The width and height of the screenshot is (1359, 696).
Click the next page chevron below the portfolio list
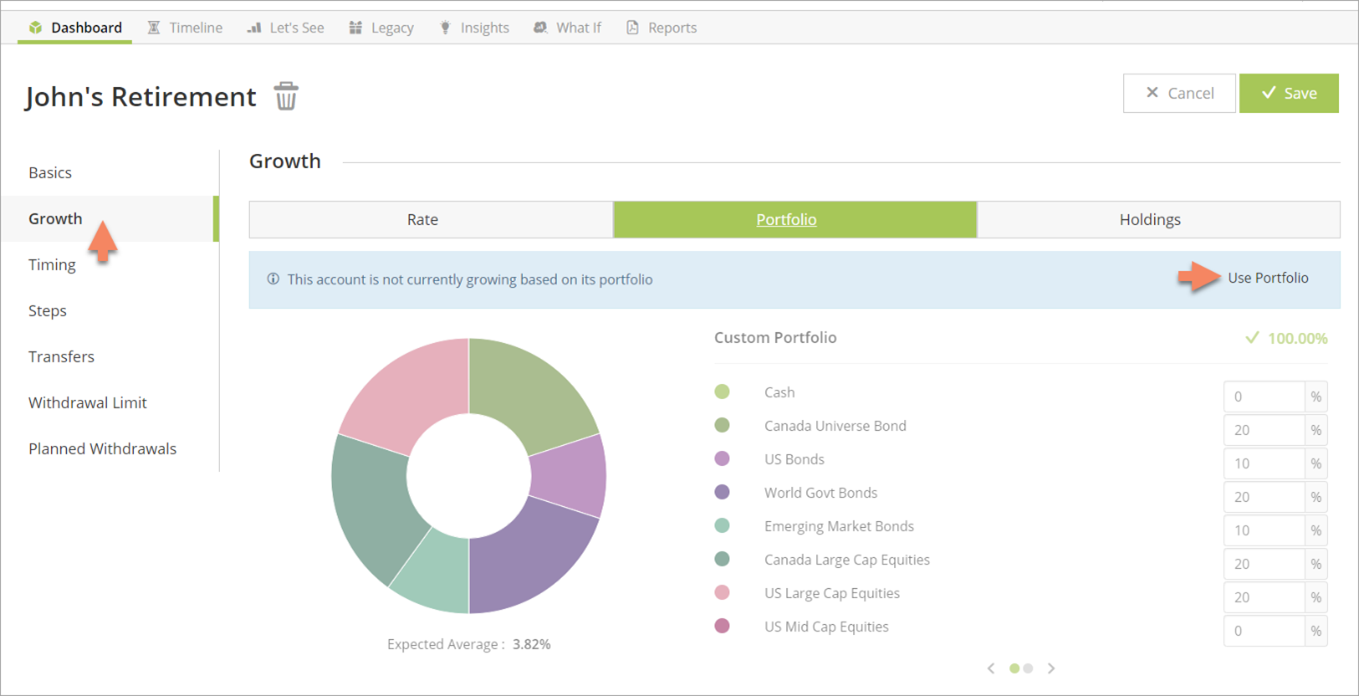[x=1051, y=668]
